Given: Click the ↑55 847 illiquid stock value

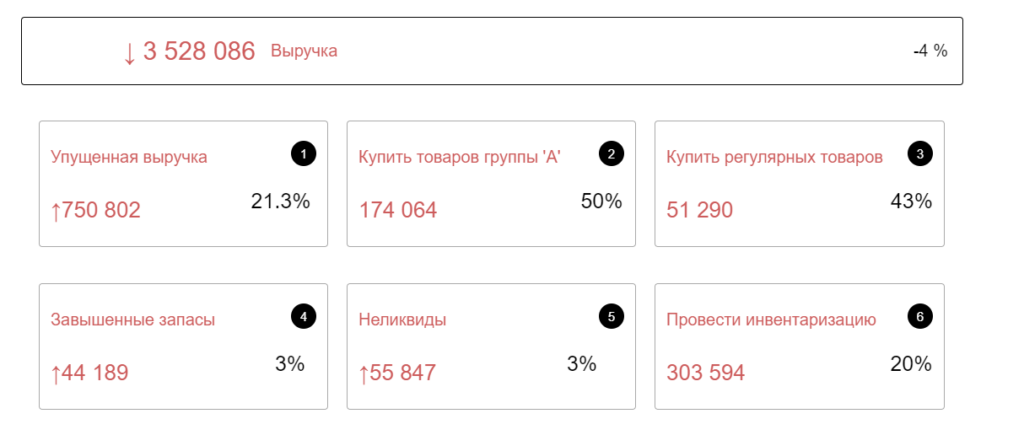Looking at the screenshot, I should [x=397, y=373].
